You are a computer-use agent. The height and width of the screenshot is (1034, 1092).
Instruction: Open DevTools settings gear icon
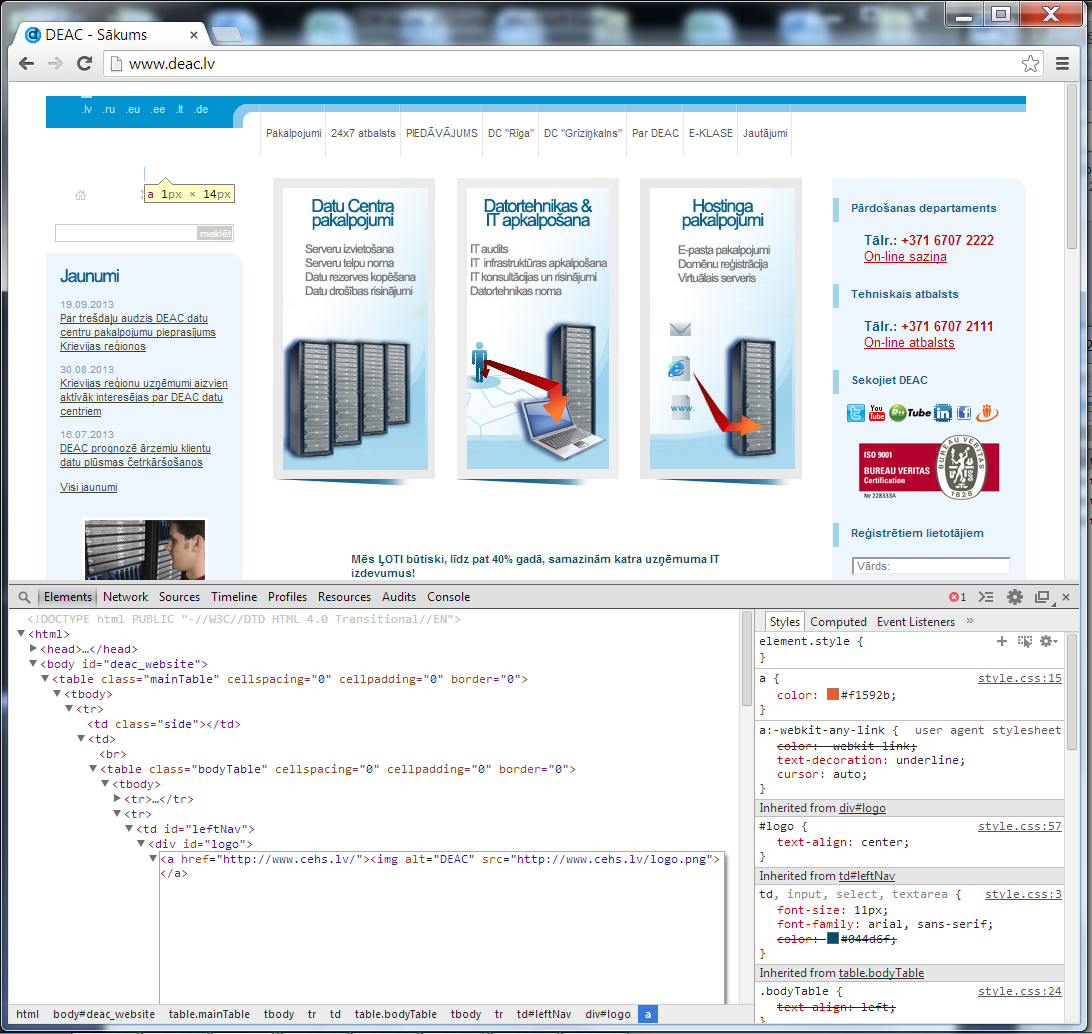click(x=1015, y=597)
